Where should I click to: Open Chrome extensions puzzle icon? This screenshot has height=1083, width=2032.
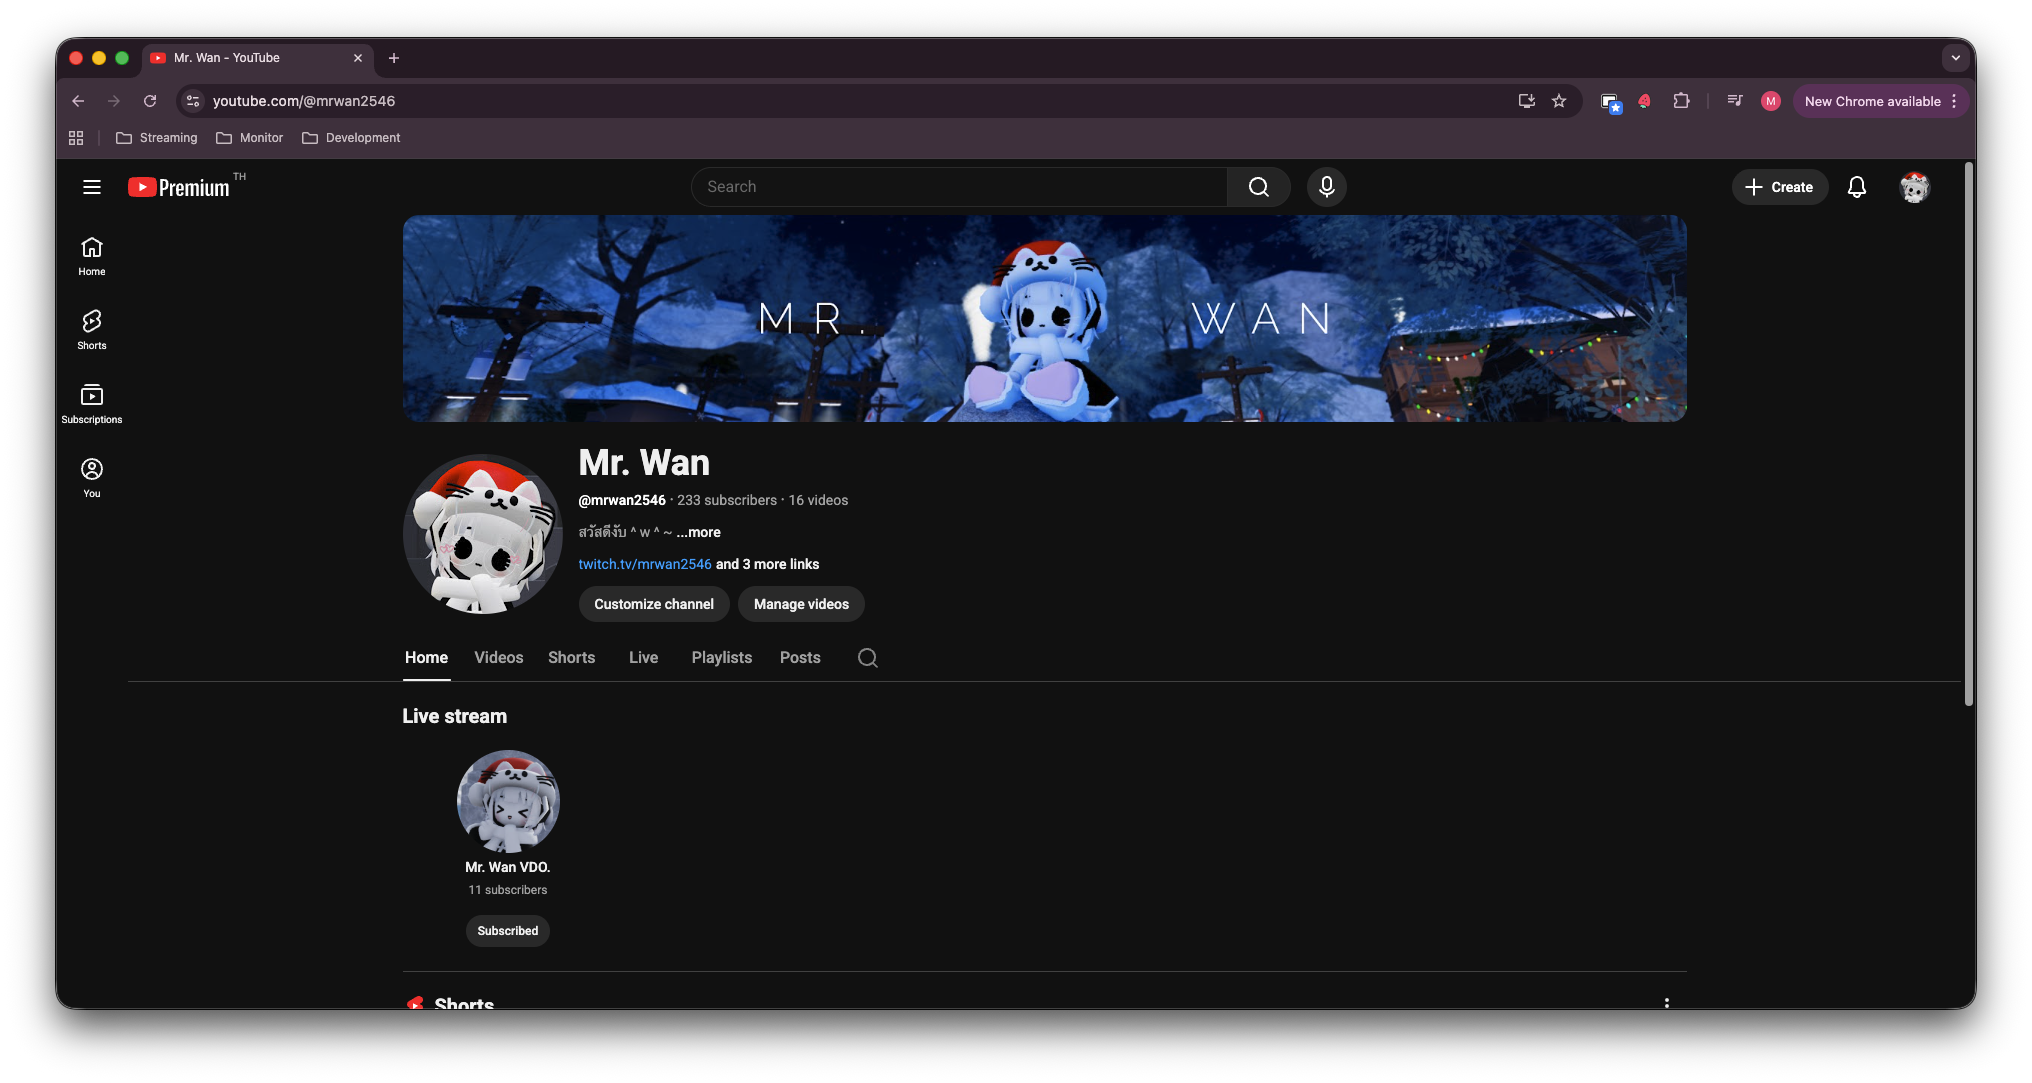[1681, 101]
